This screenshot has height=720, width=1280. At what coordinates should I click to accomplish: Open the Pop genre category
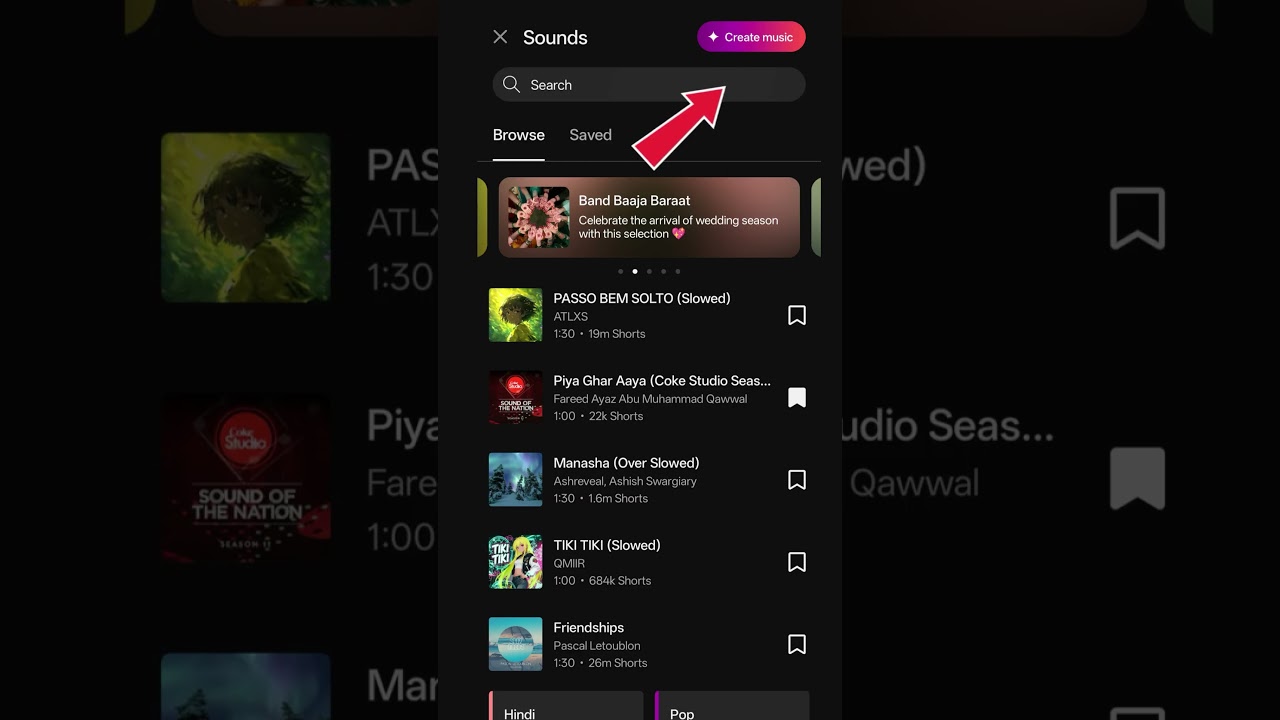pyautogui.click(x=732, y=705)
